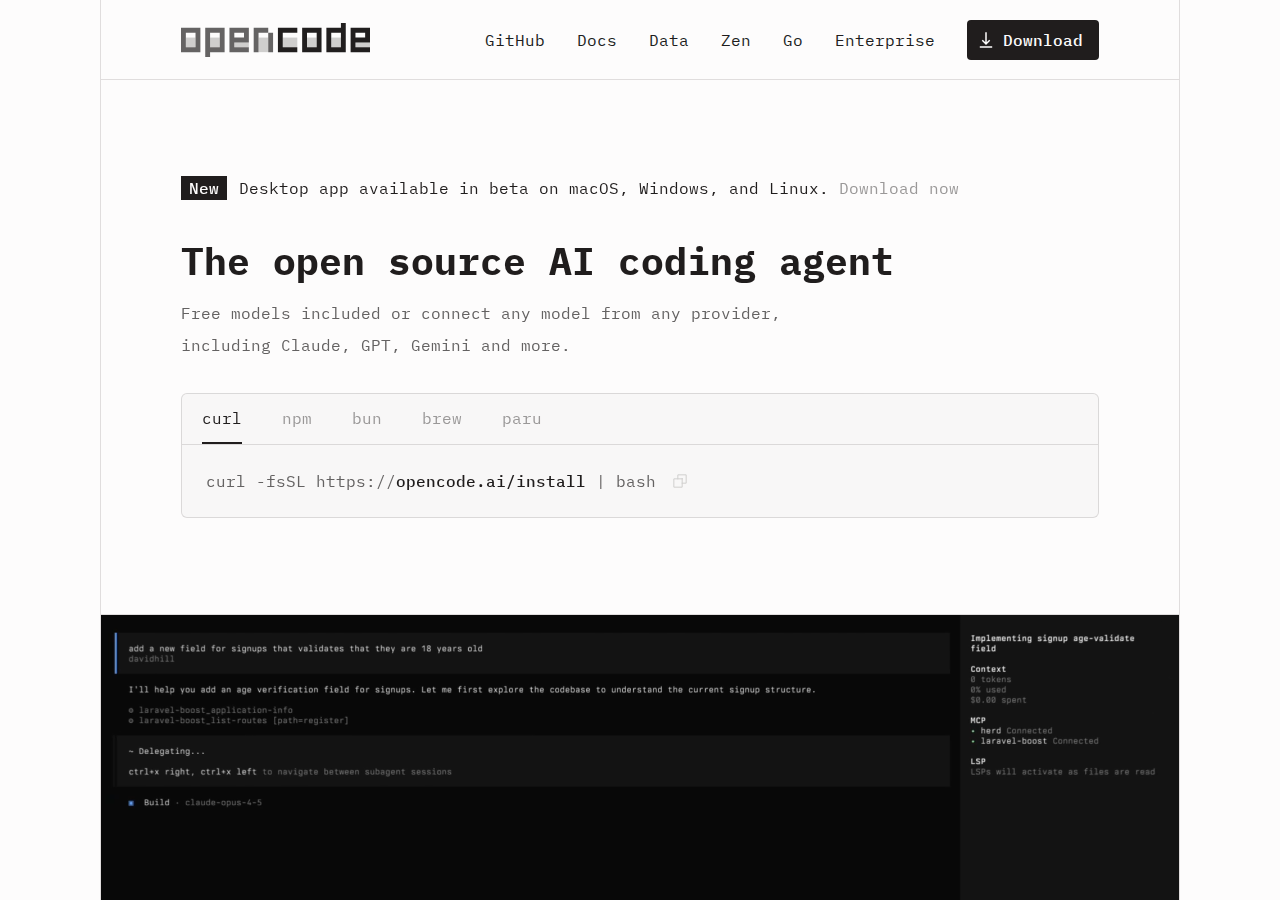1280x900 pixels.
Task: Open the Docs navigation link
Action: (597, 40)
